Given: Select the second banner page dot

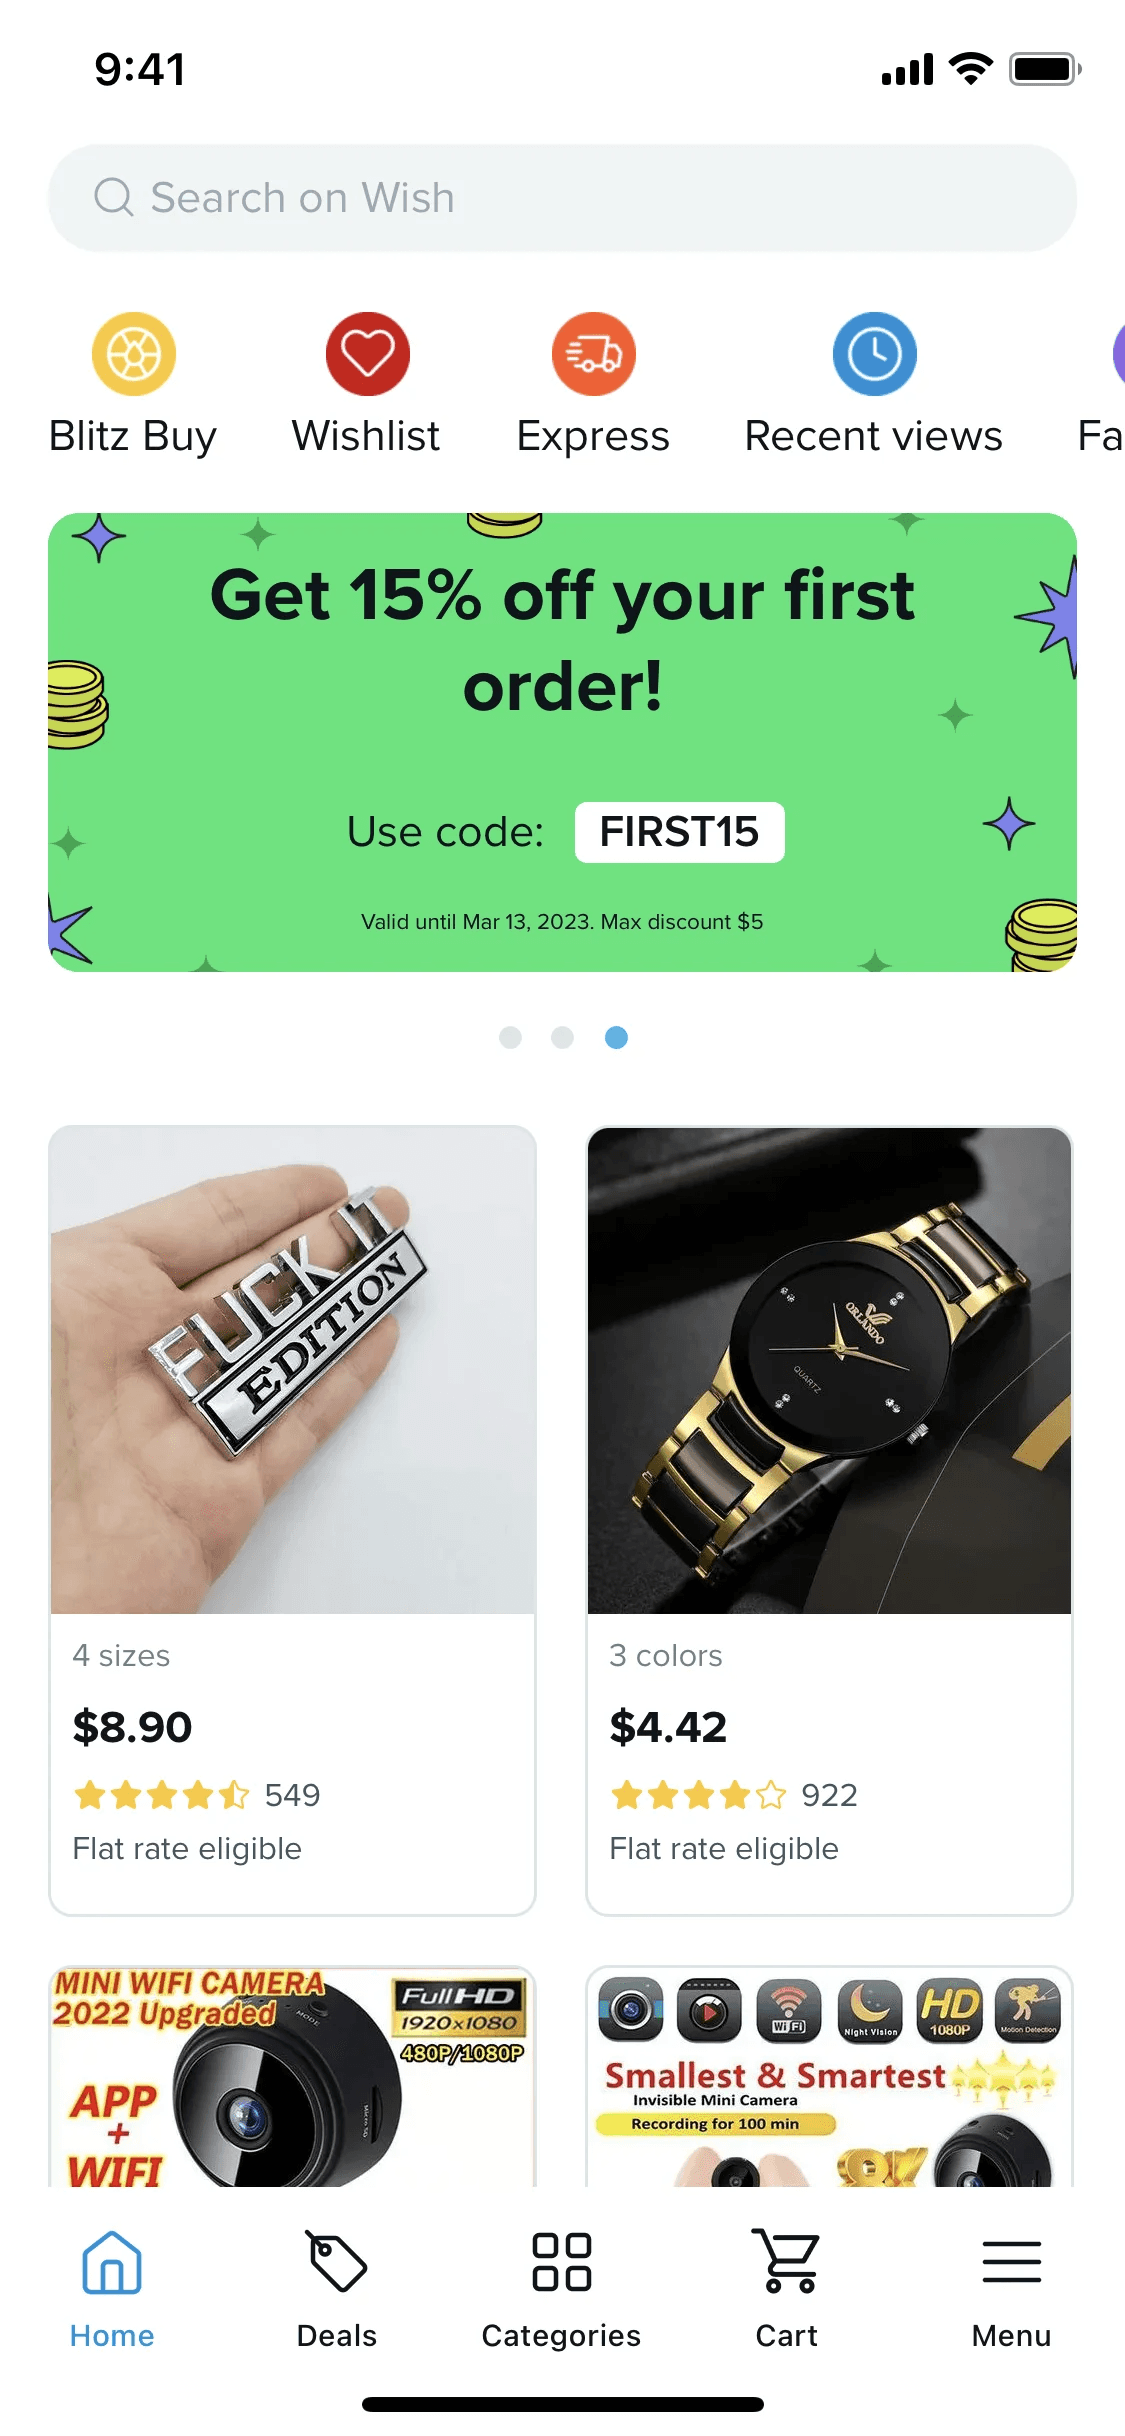Looking at the screenshot, I should click(x=563, y=1037).
